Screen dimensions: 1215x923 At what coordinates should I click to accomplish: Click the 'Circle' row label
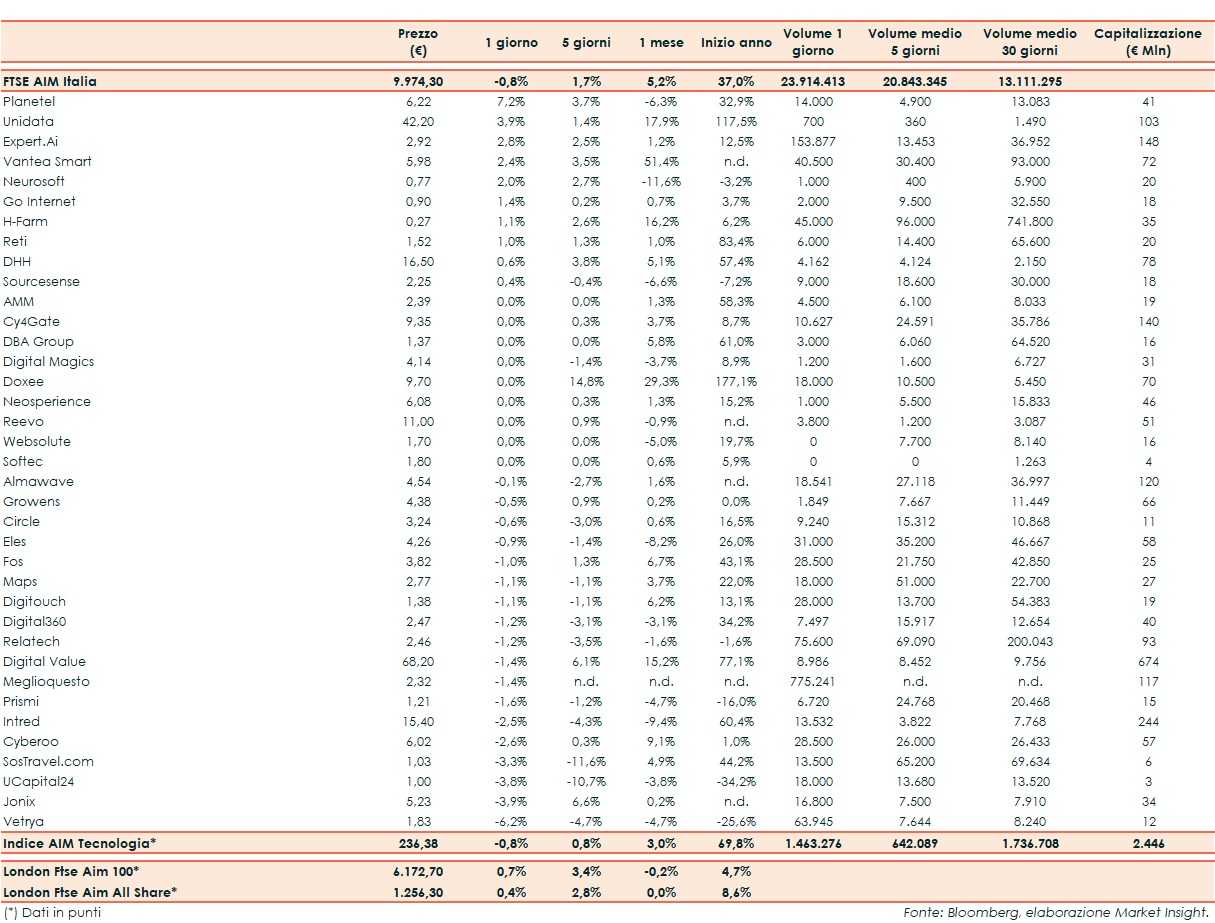[22, 521]
